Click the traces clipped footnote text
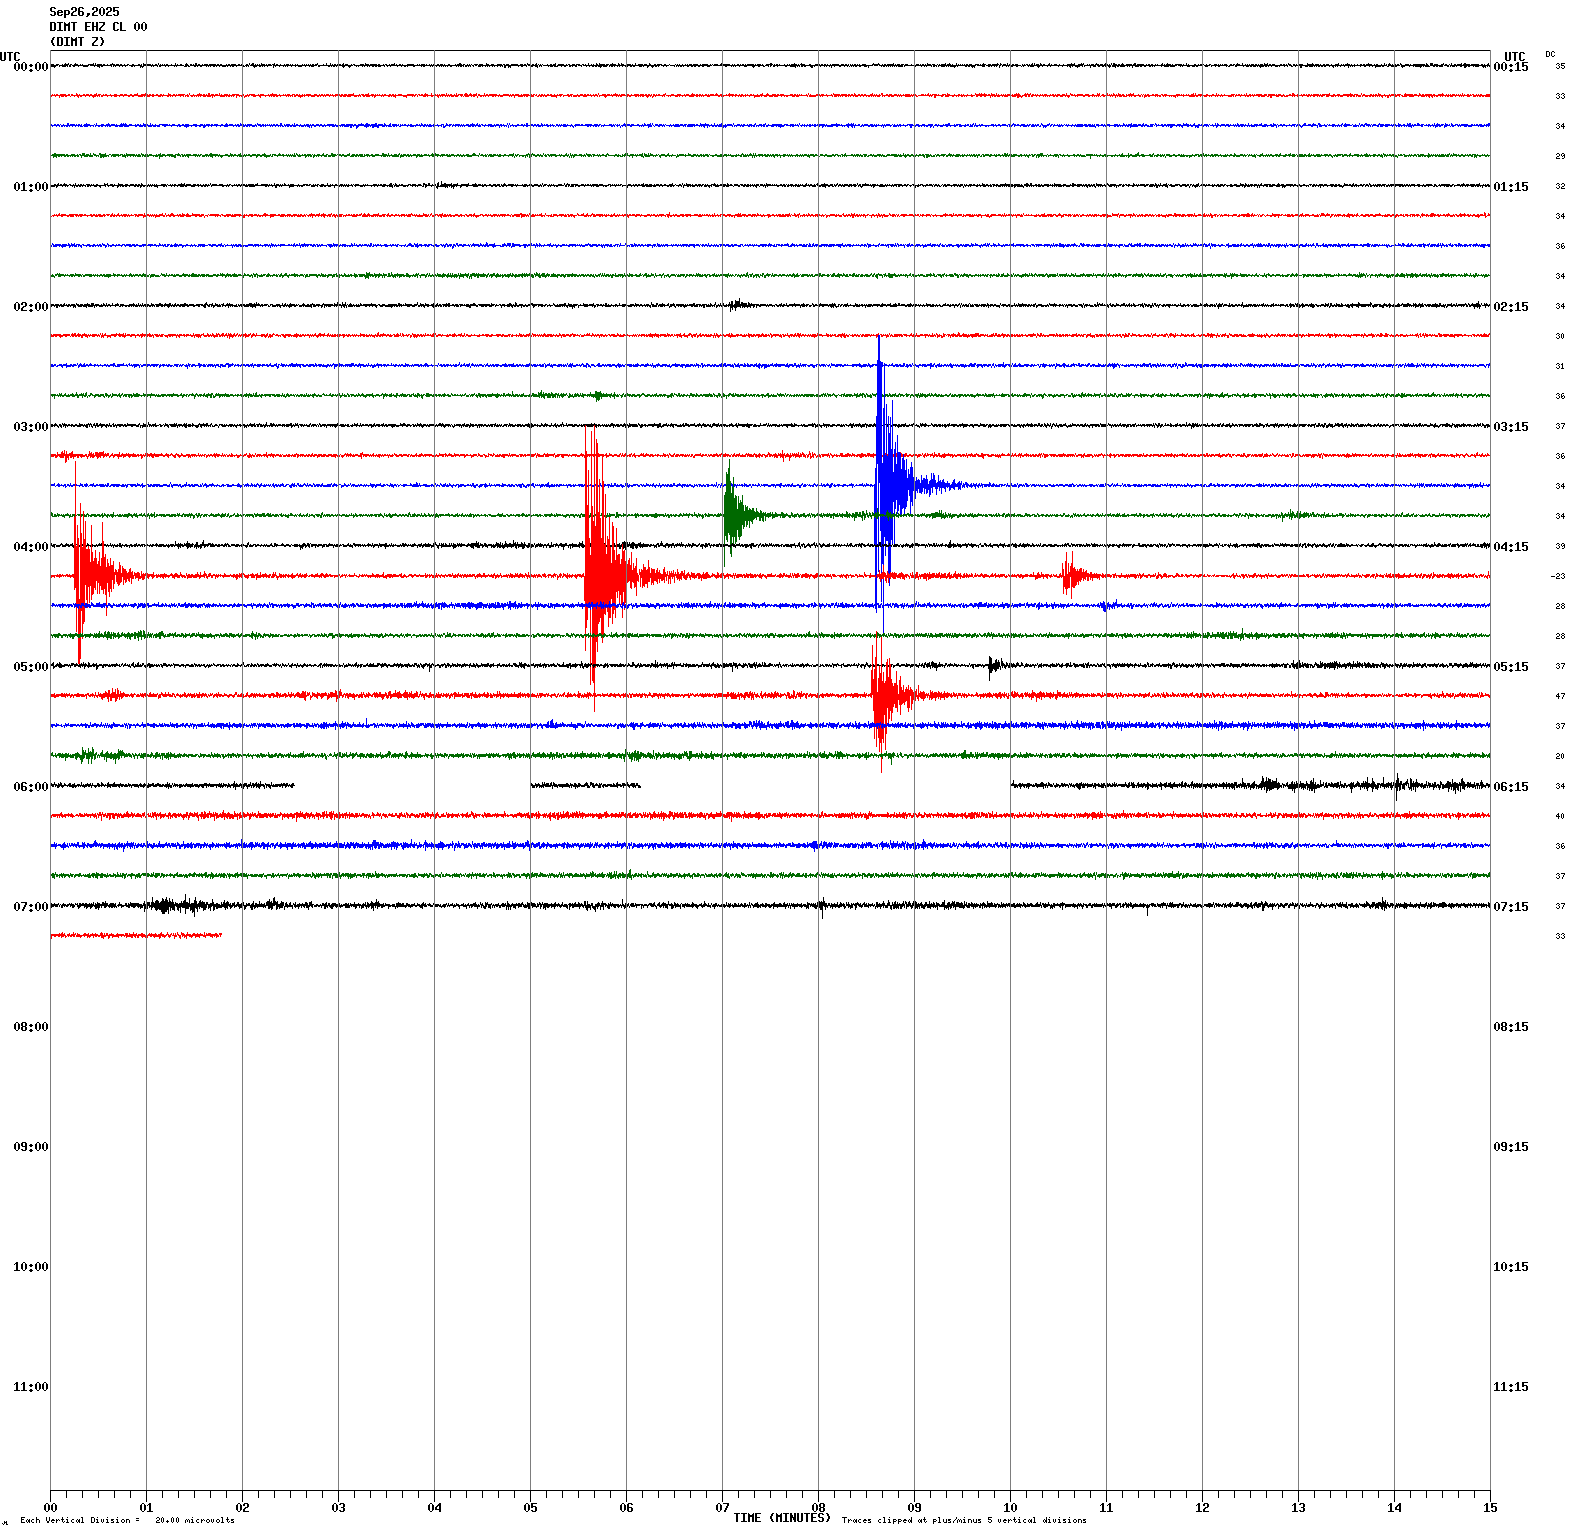The image size is (1570, 1534). tap(963, 1521)
